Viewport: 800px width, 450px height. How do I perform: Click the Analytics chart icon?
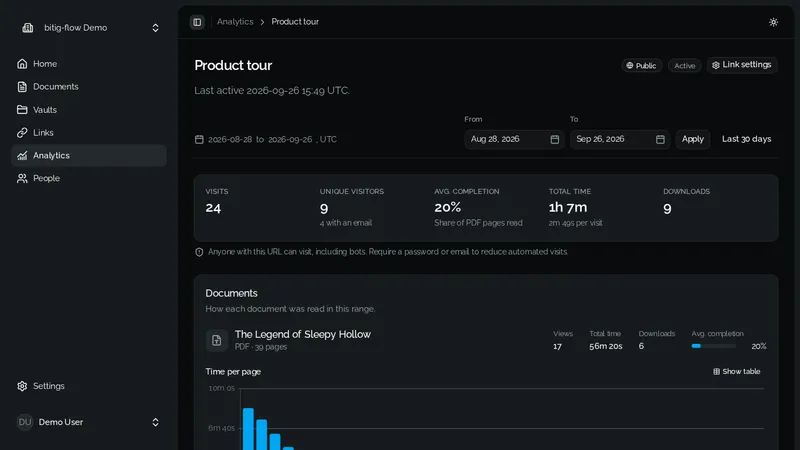point(22,156)
